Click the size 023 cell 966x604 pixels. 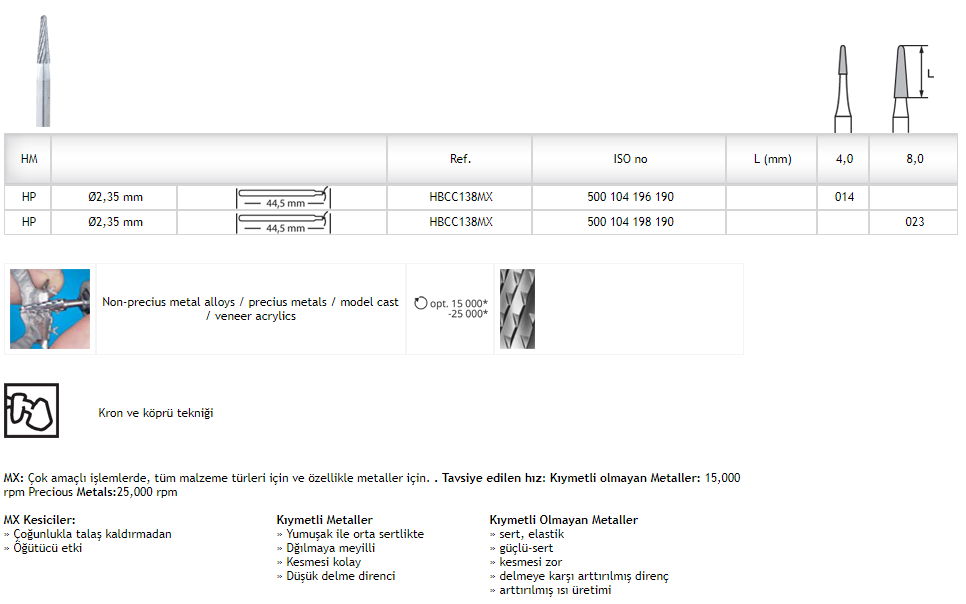pyautogui.click(x=914, y=222)
